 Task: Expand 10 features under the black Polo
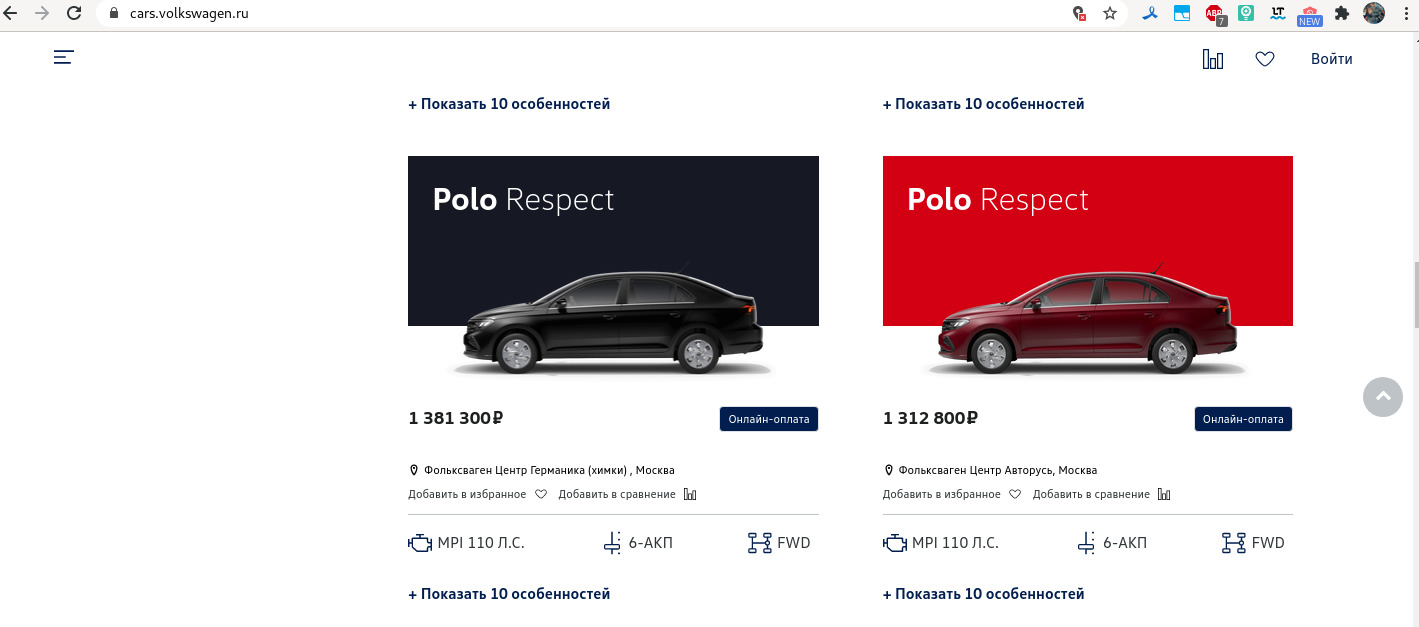coord(509,594)
